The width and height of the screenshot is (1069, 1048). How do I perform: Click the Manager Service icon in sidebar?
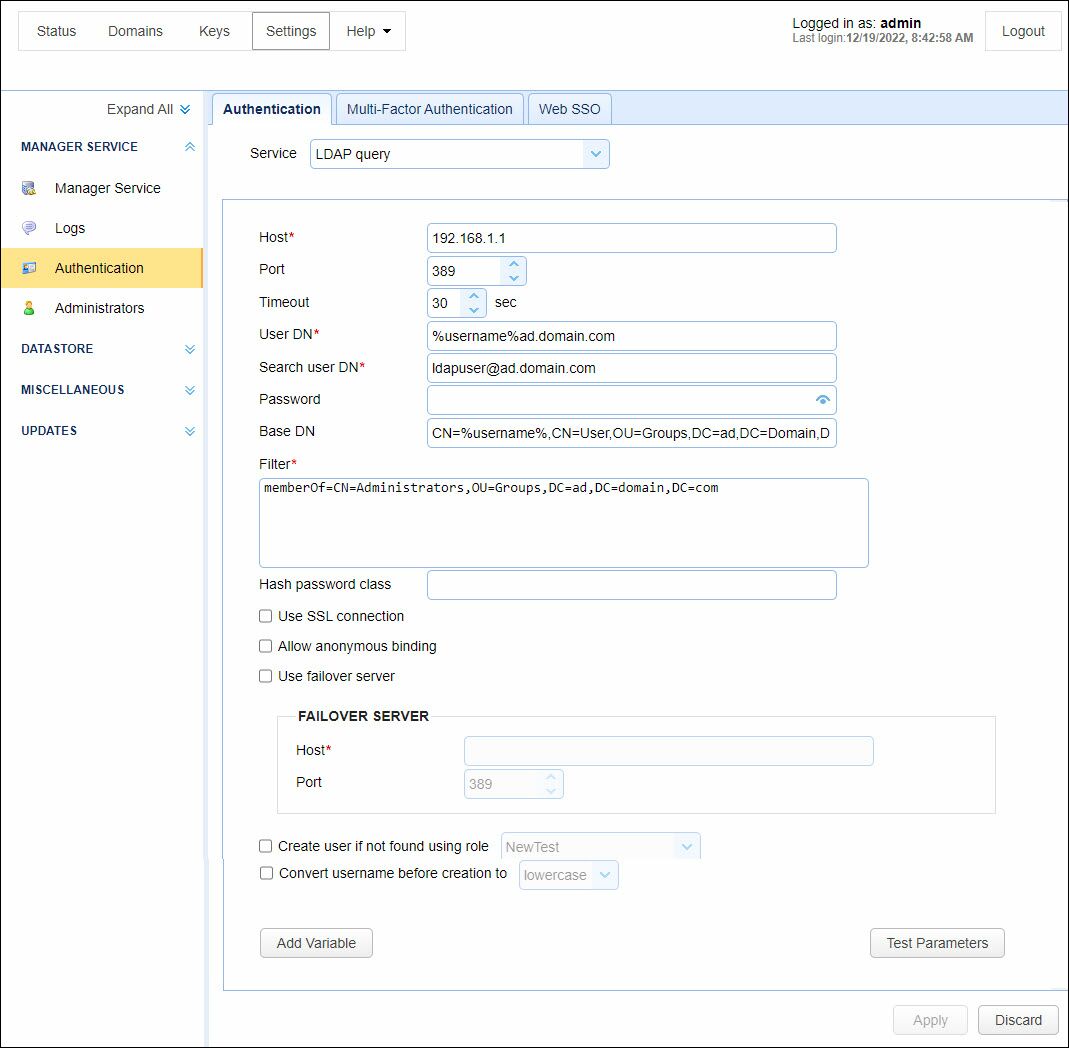pos(29,188)
